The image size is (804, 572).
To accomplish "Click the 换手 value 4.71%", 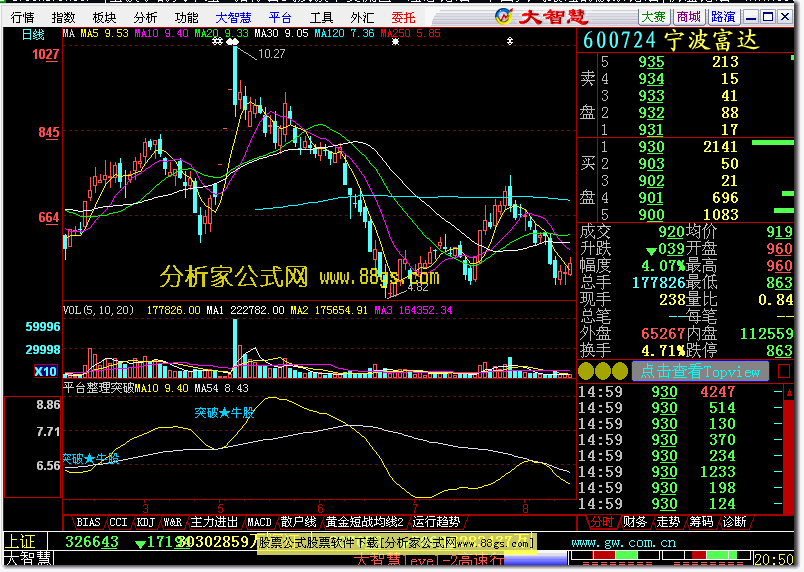I will 663,351.
